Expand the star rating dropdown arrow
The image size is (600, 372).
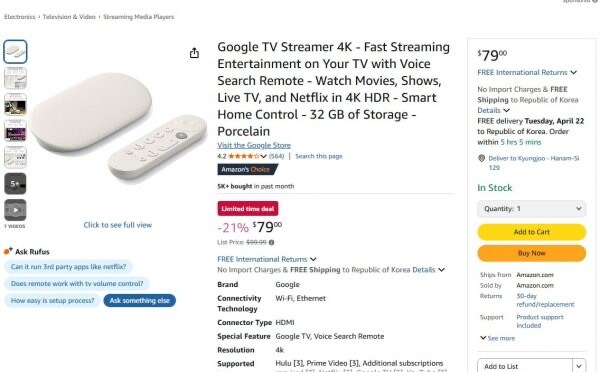pyautogui.click(x=263, y=156)
